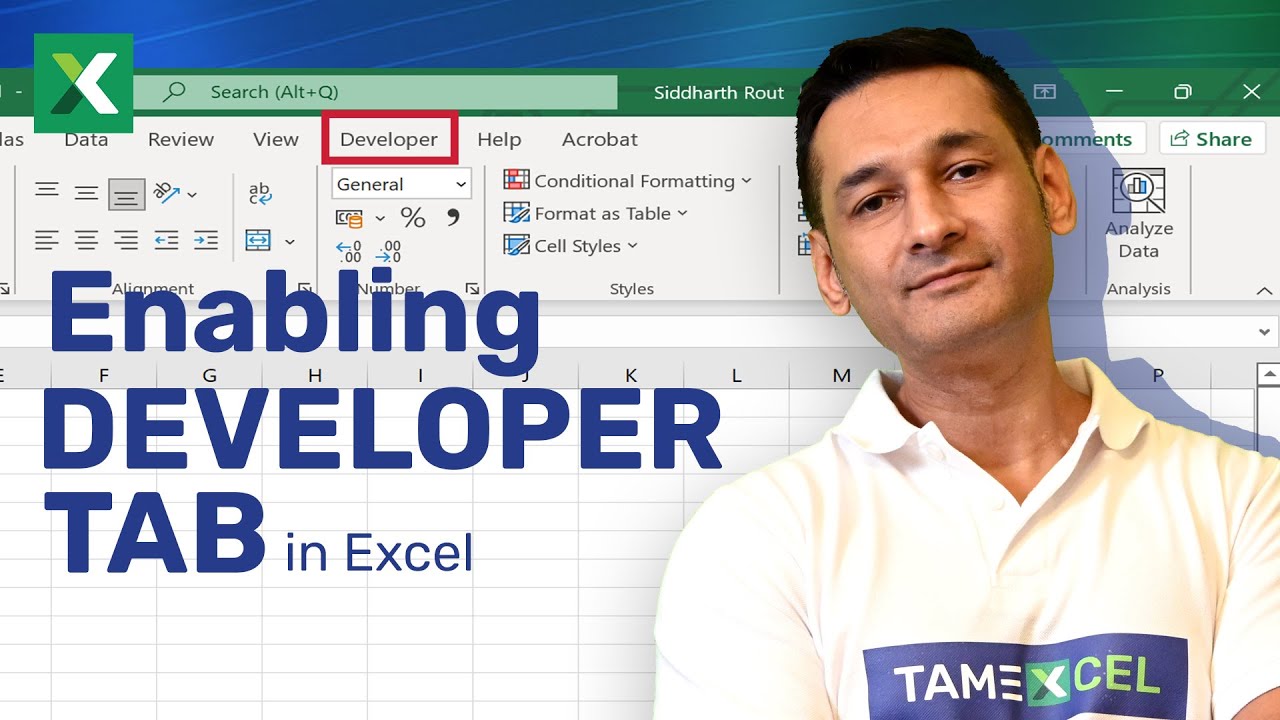1280x720 pixels.
Task: Open Accounting format dropdown arrow
Action: point(380,218)
